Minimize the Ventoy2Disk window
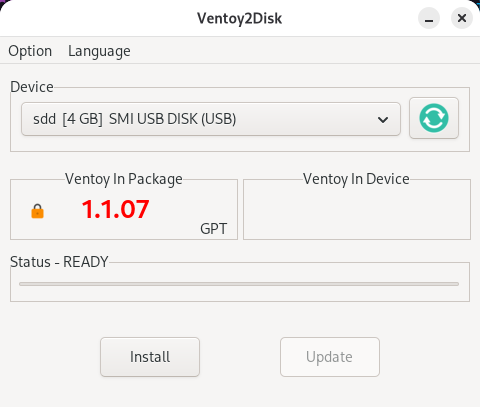The height and width of the screenshot is (407, 480). click(x=429, y=18)
